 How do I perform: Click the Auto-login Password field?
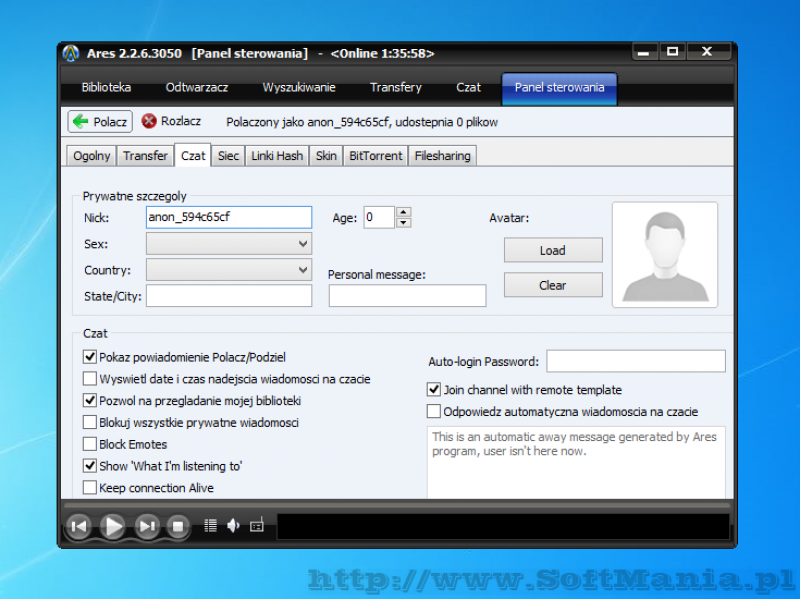pyautogui.click(x=636, y=361)
